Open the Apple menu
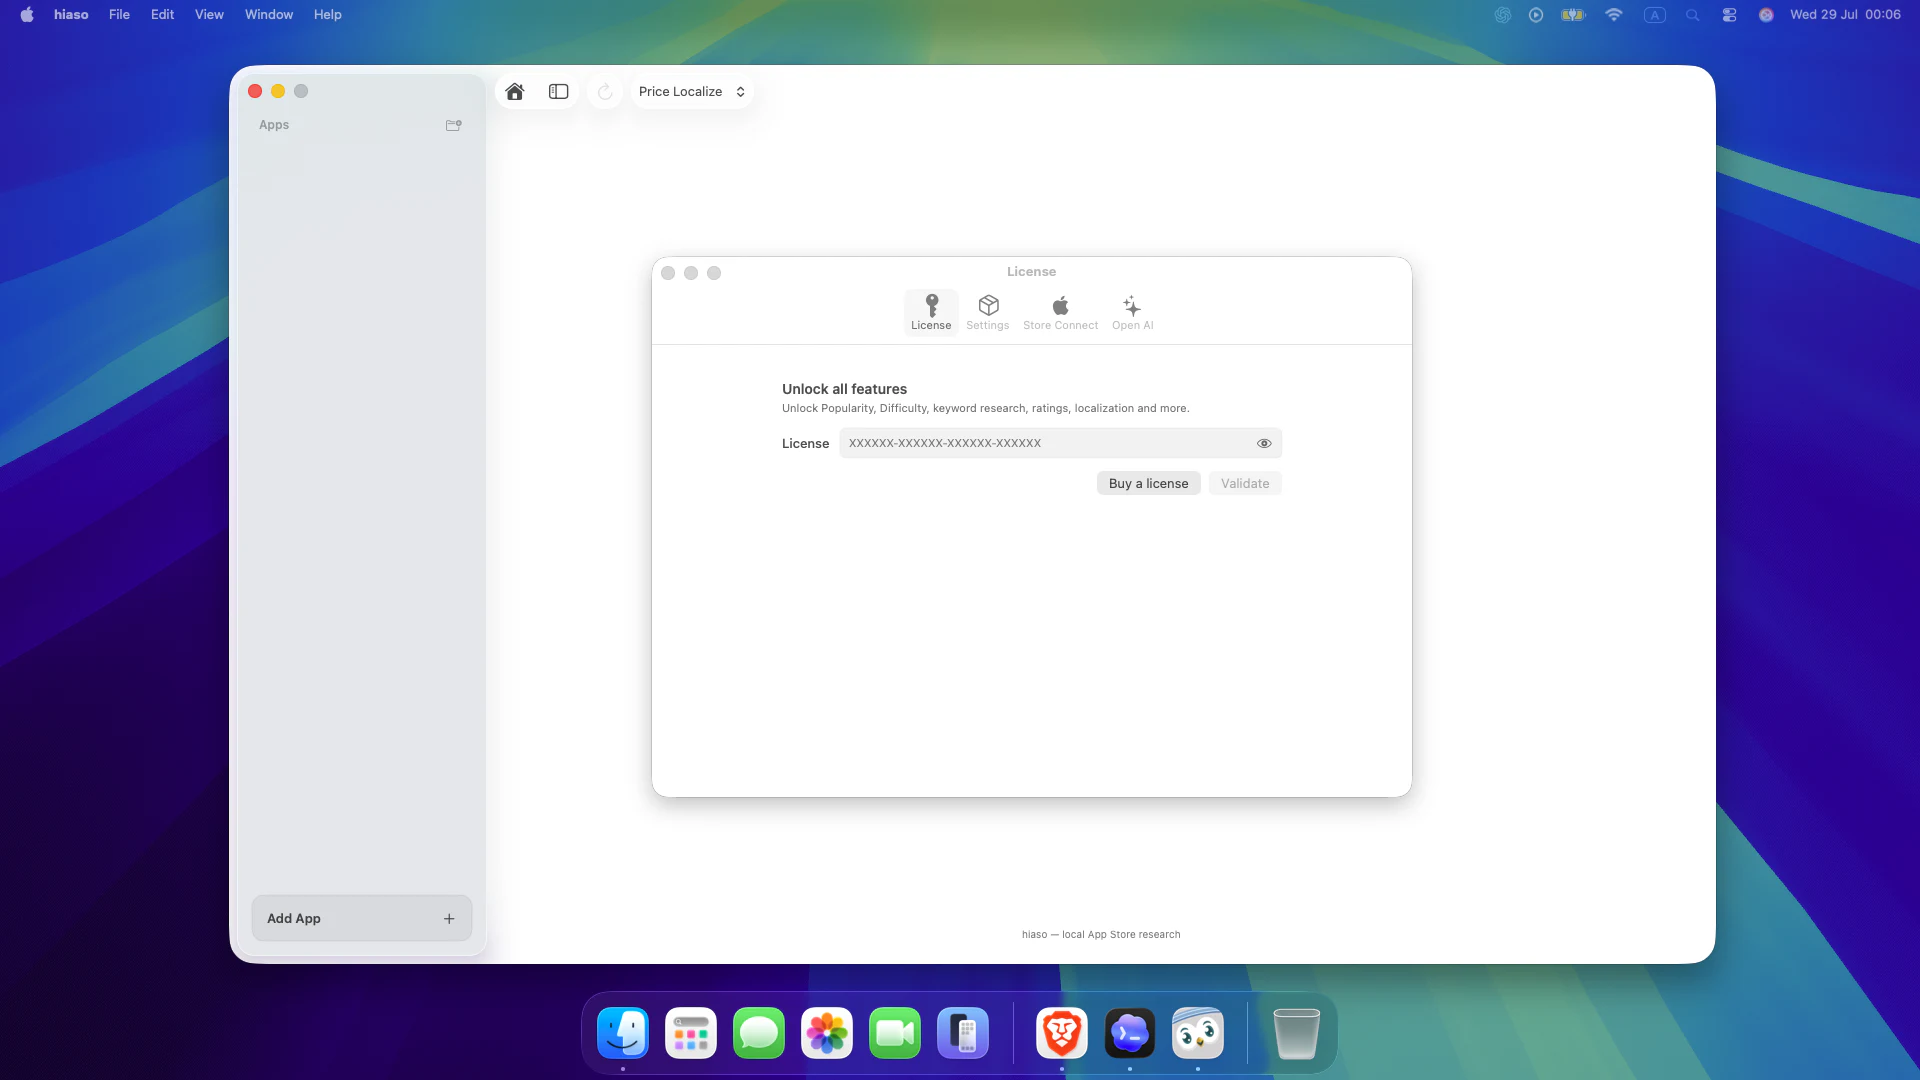Screen dimensions: 1920x1080 click(x=27, y=15)
